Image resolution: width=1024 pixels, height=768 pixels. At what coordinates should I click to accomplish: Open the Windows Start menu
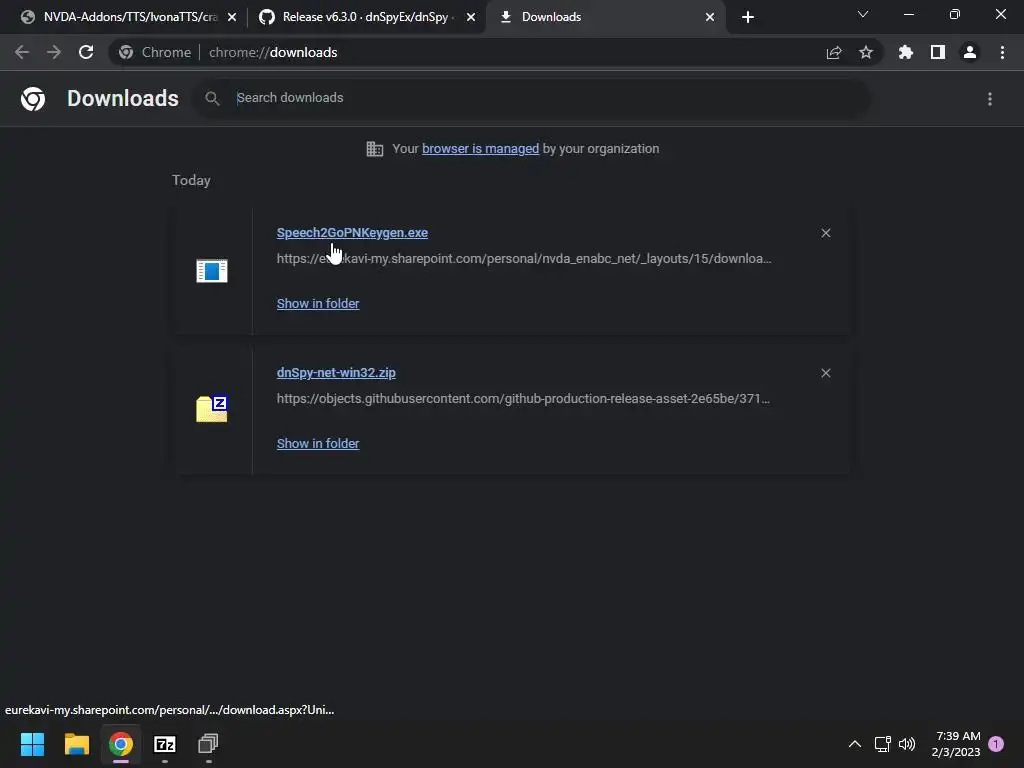point(33,744)
